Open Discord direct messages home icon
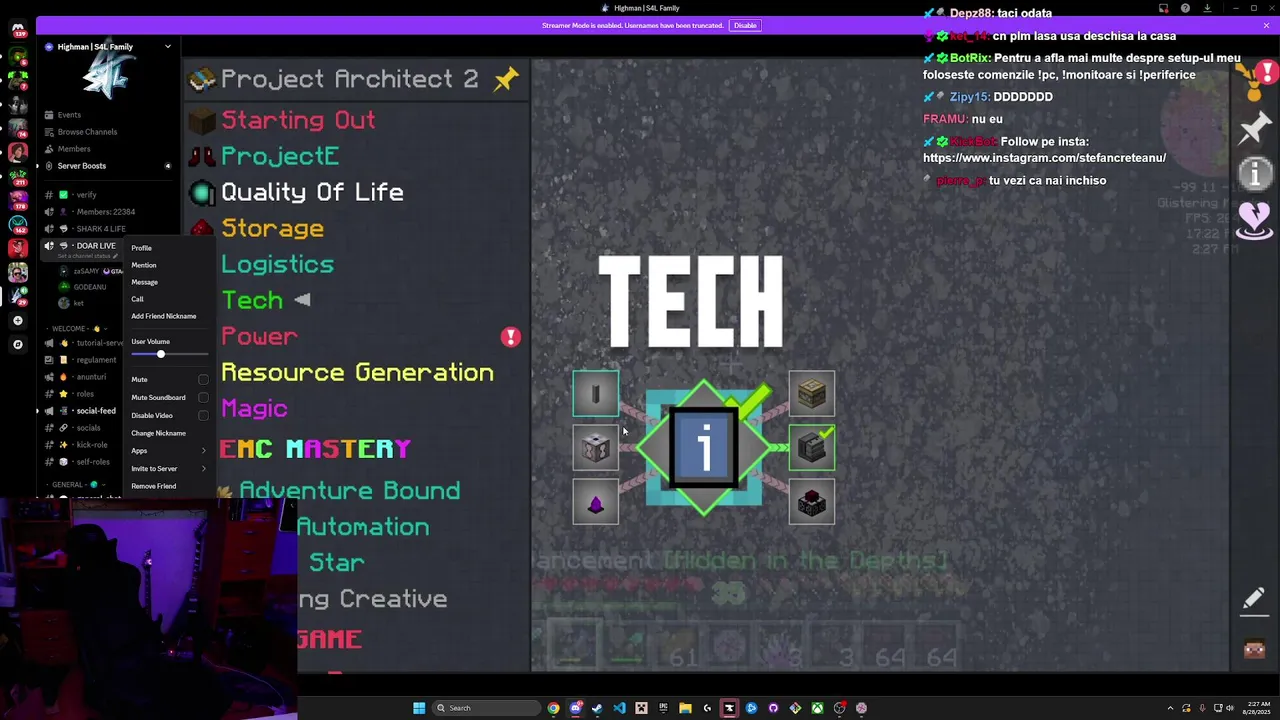 tap(17, 29)
